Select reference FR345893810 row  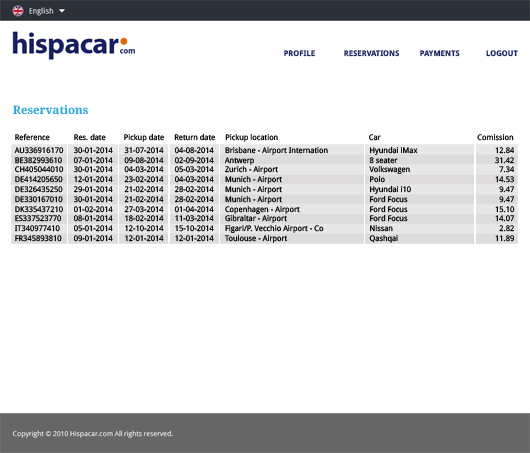click(x=264, y=238)
